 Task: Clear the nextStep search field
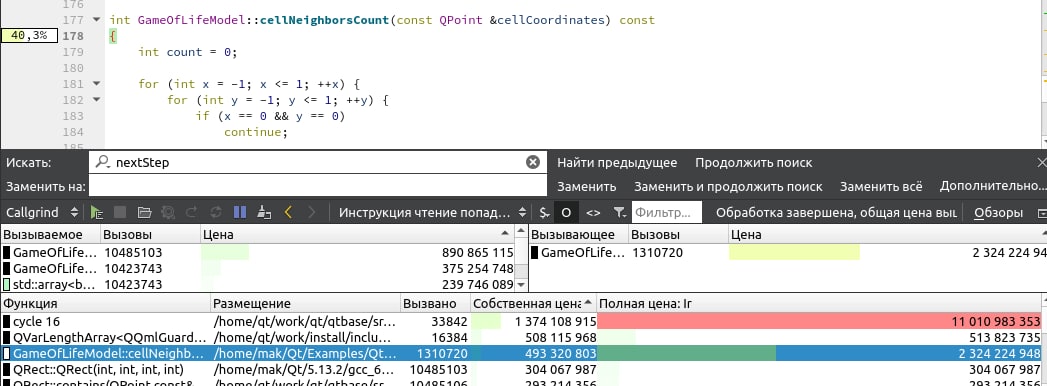532,162
